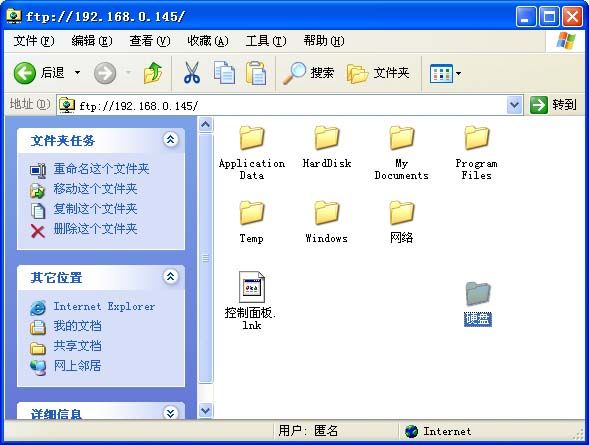This screenshot has width=589, height=445.
Task: Click the Internet Explorer sidebar icon
Action: point(38,308)
